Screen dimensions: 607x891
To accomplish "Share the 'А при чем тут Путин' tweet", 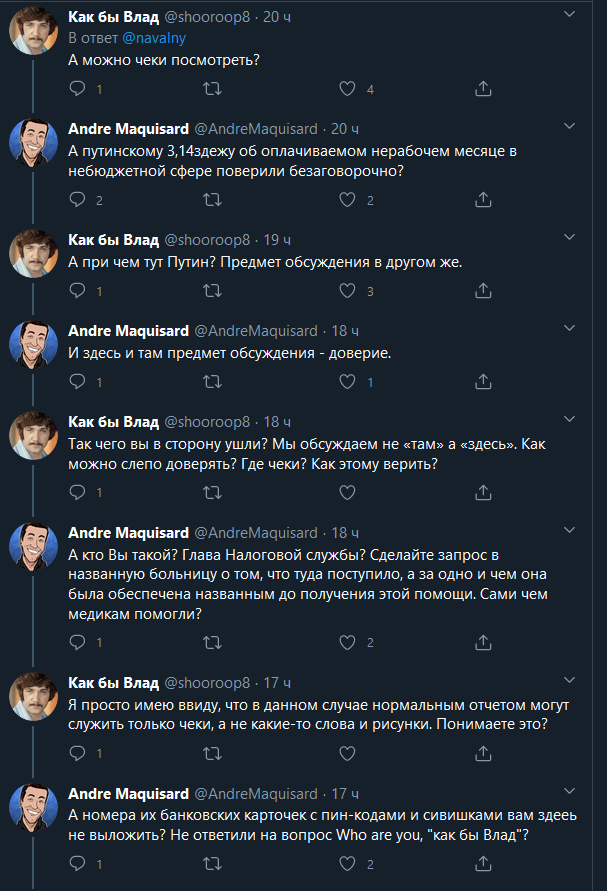I will [483, 291].
